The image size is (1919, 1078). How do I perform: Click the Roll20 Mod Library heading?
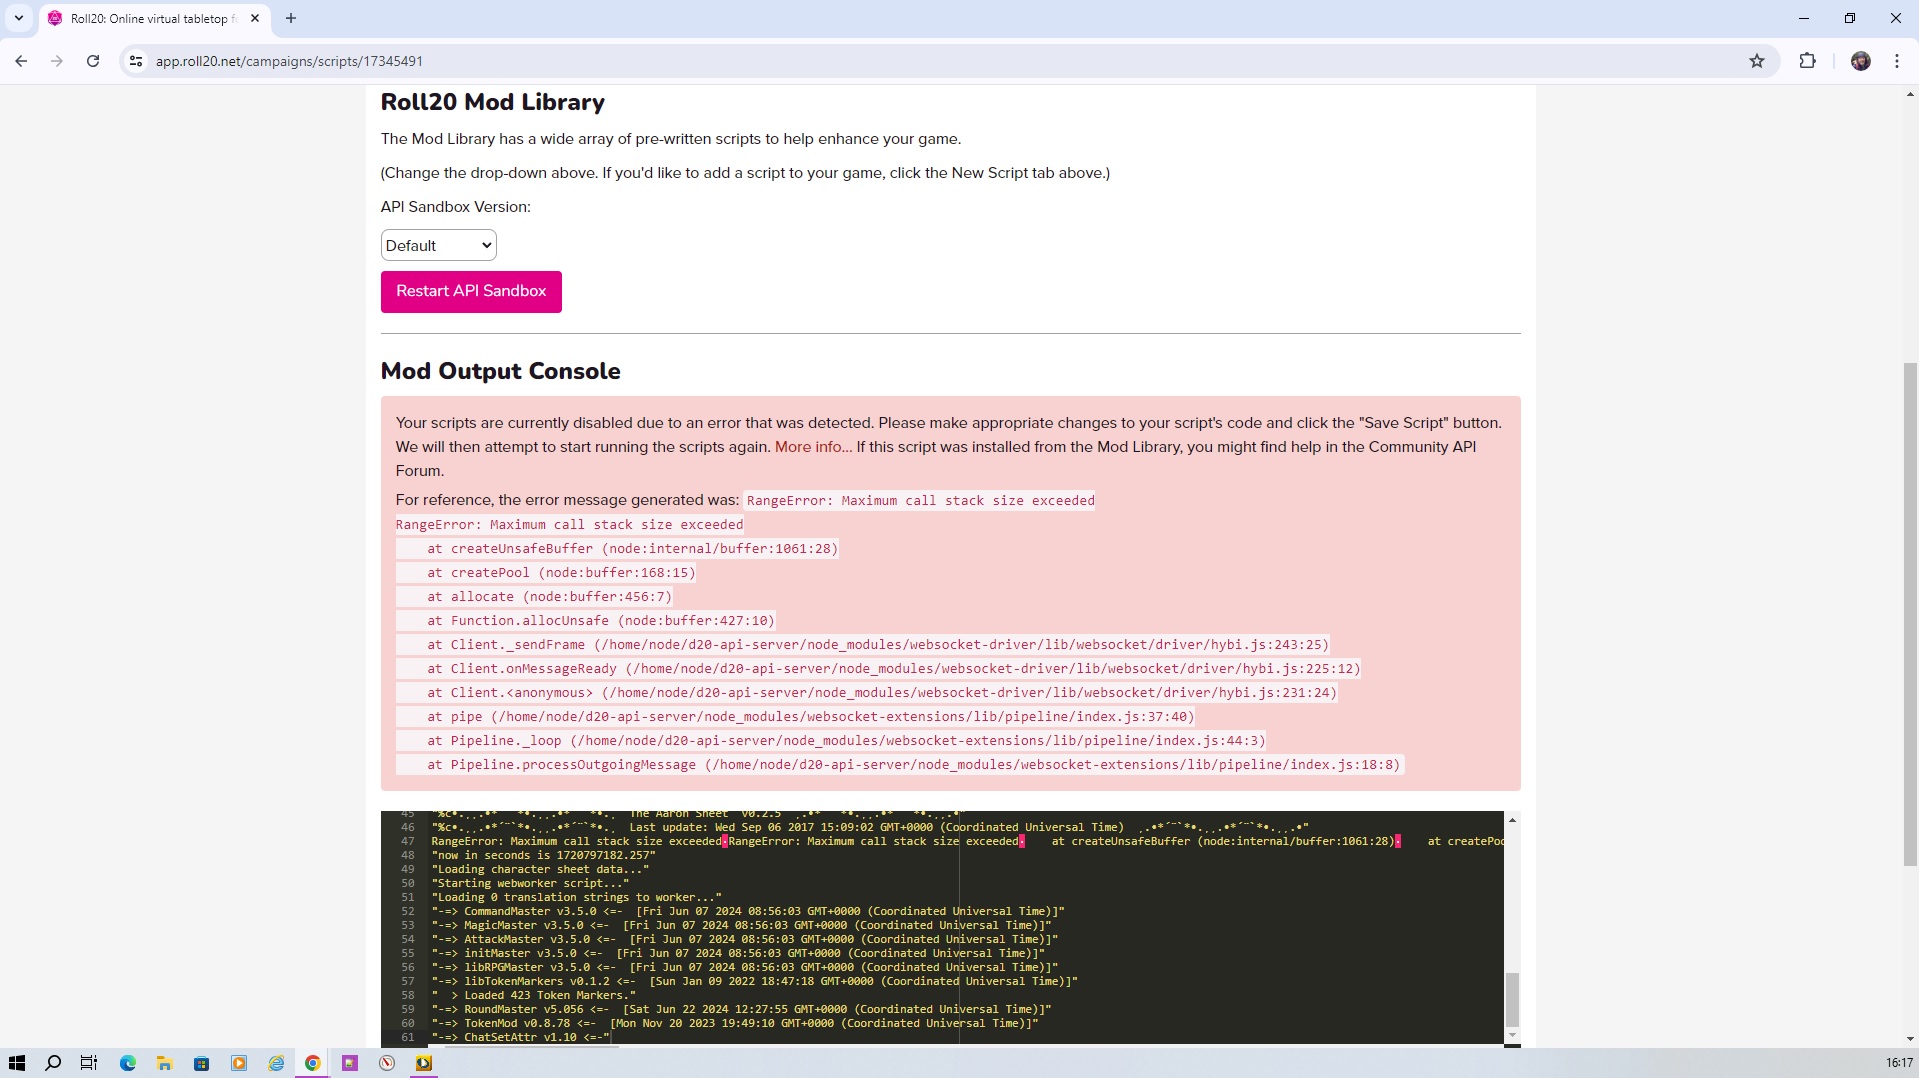click(x=493, y=102)
